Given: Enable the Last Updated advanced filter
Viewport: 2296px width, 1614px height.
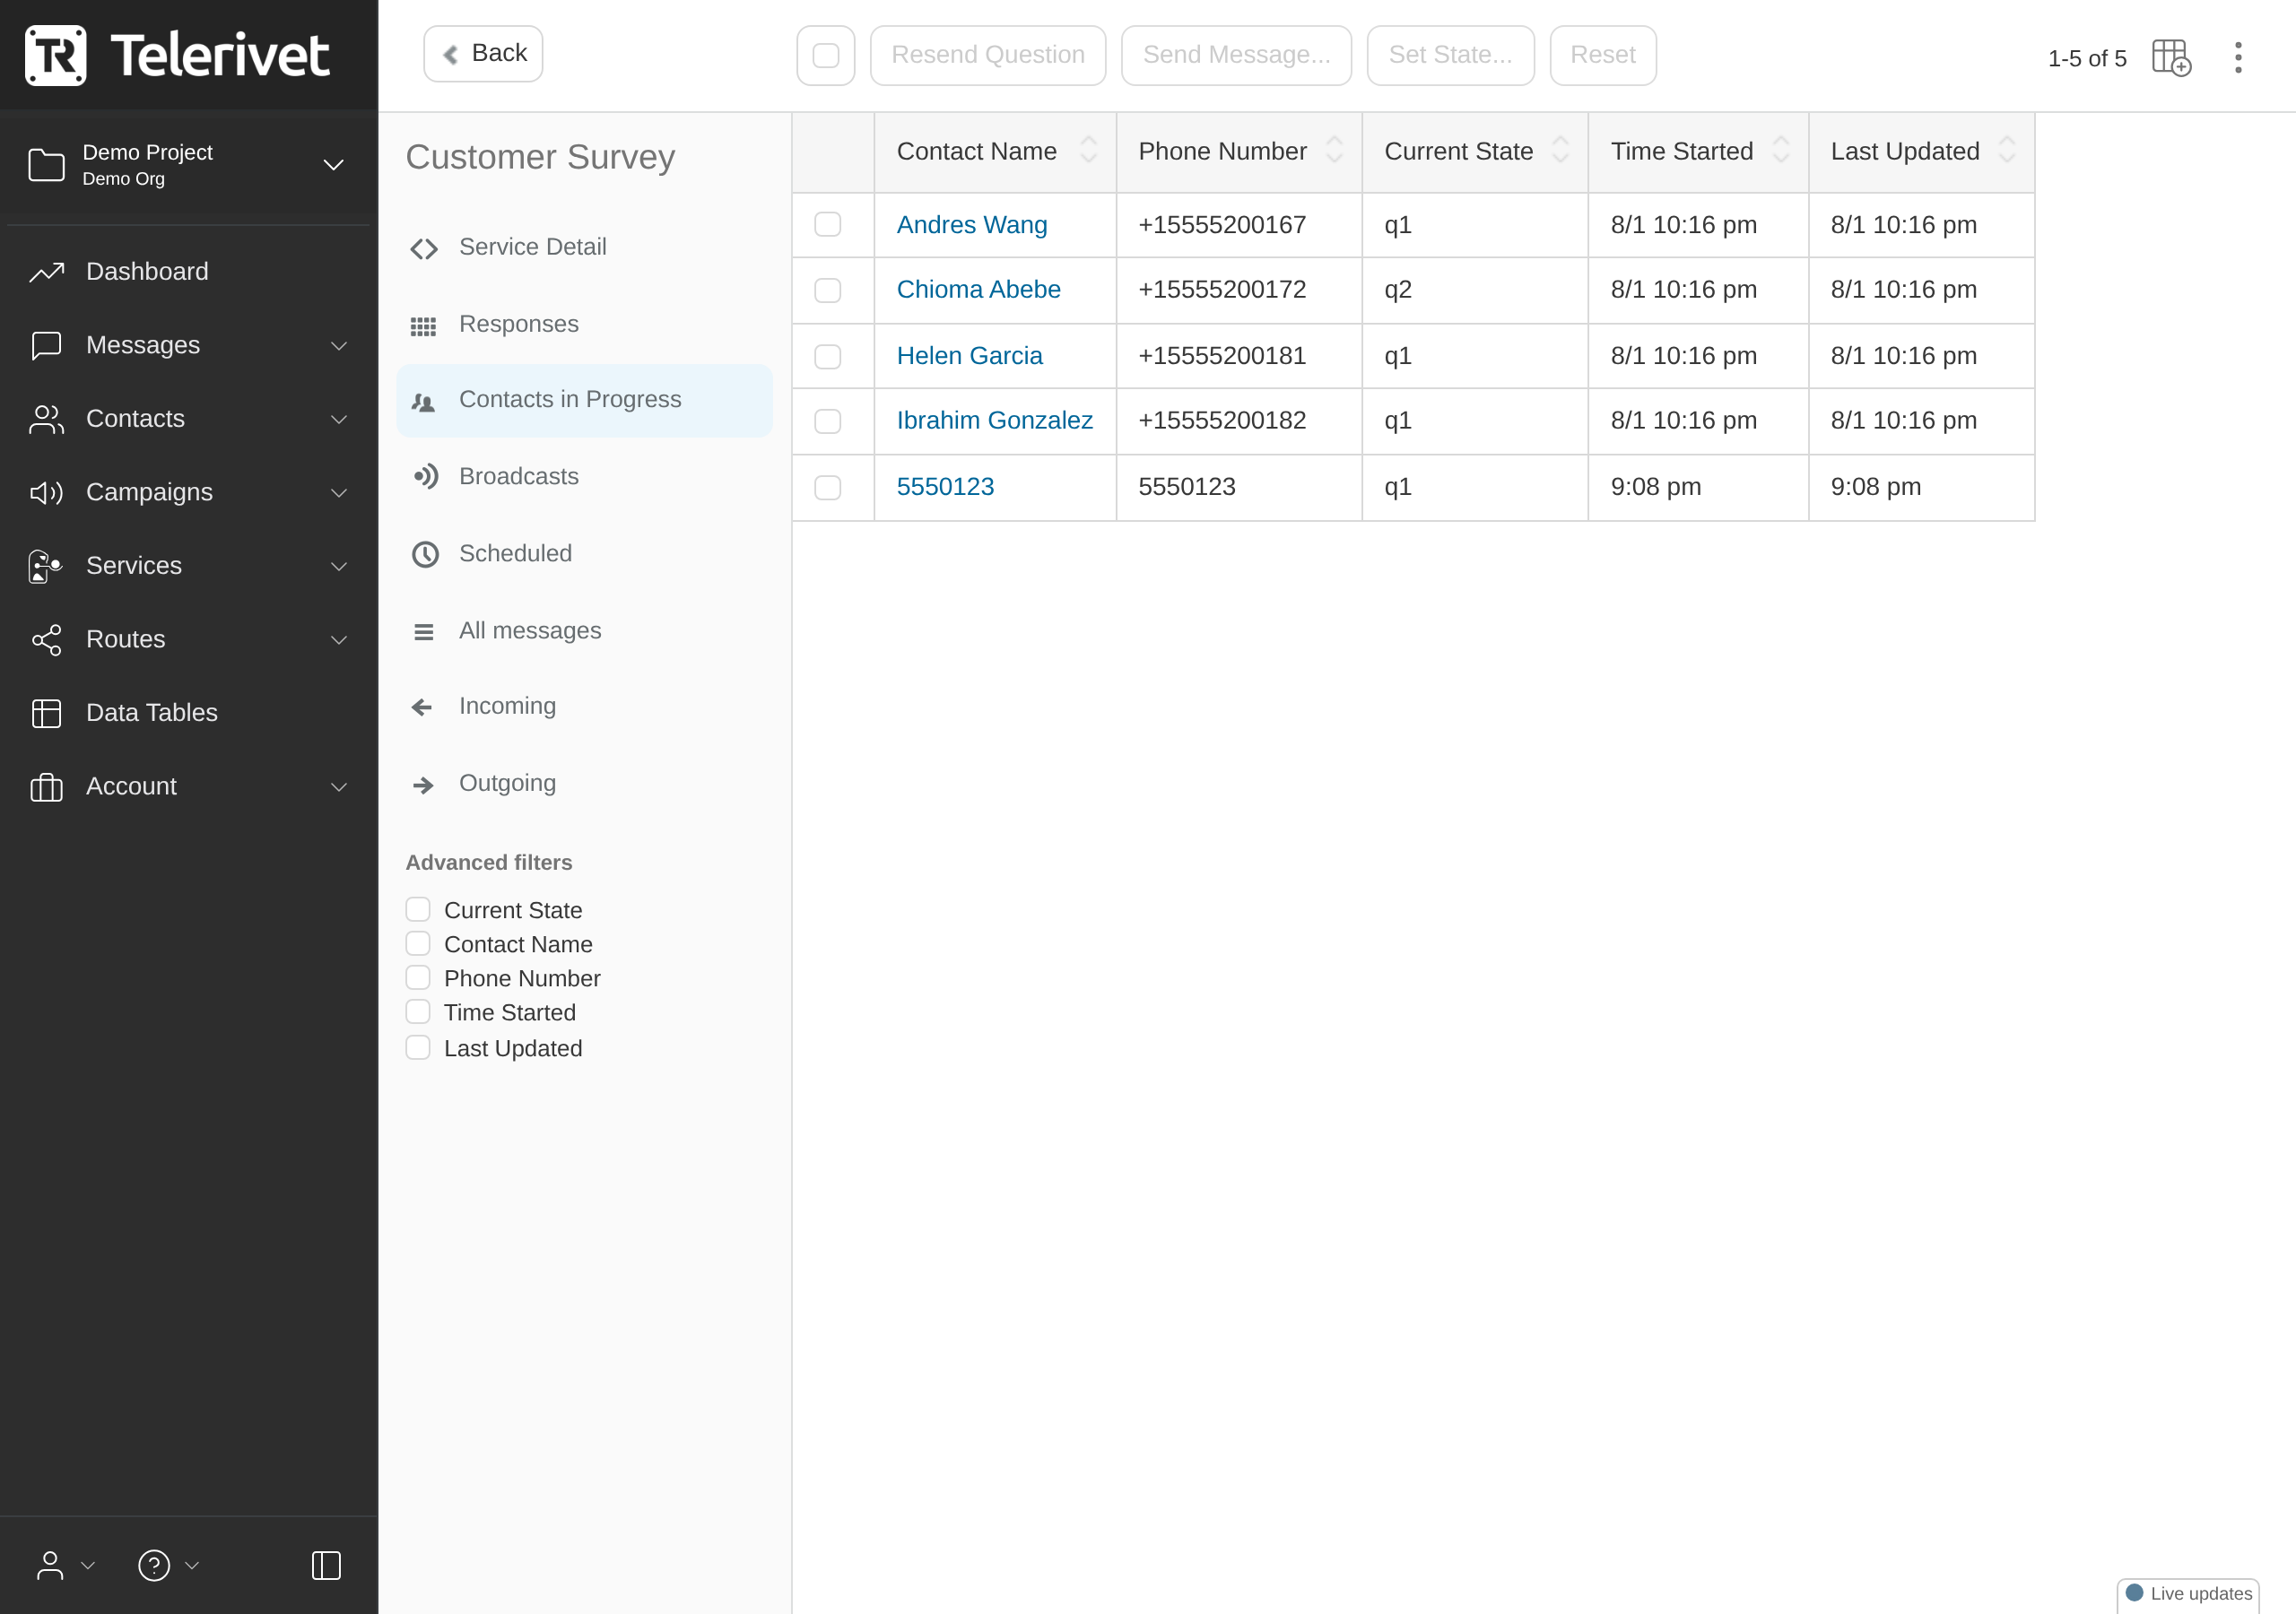Looking at the screenshot, I should coord(418,1047).
